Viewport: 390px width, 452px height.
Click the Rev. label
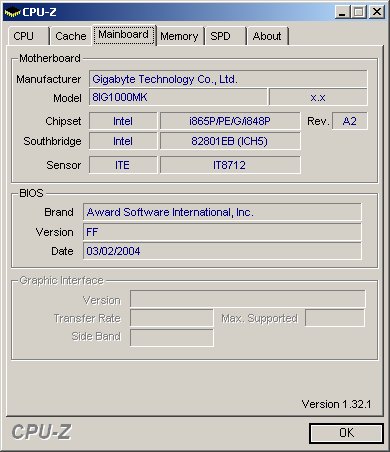click(318, 121)
